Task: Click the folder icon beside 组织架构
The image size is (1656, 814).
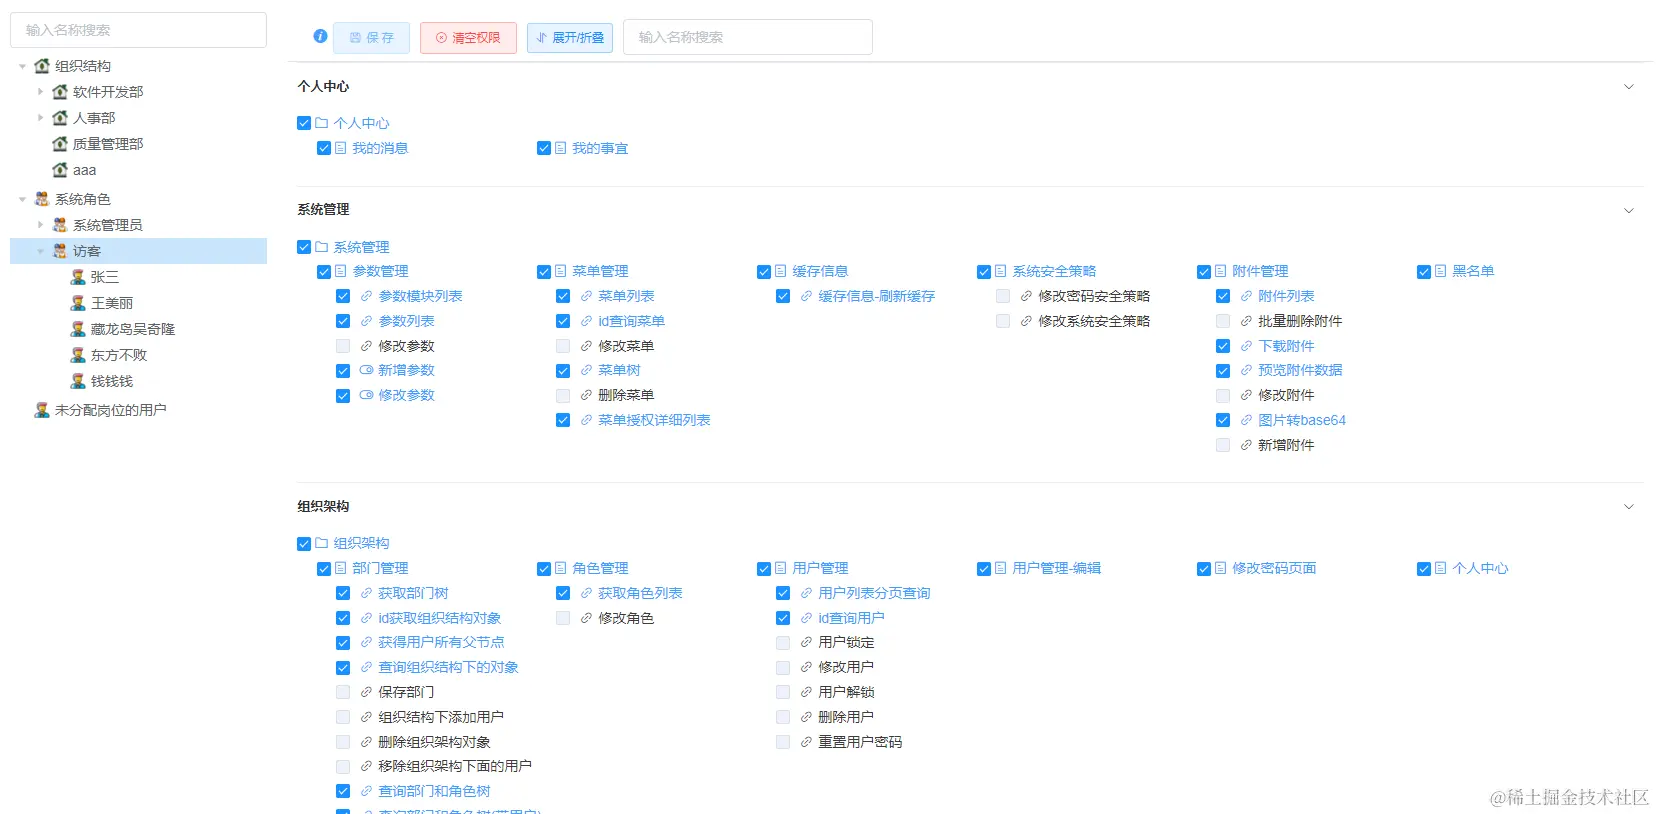Action: [322, 543]
